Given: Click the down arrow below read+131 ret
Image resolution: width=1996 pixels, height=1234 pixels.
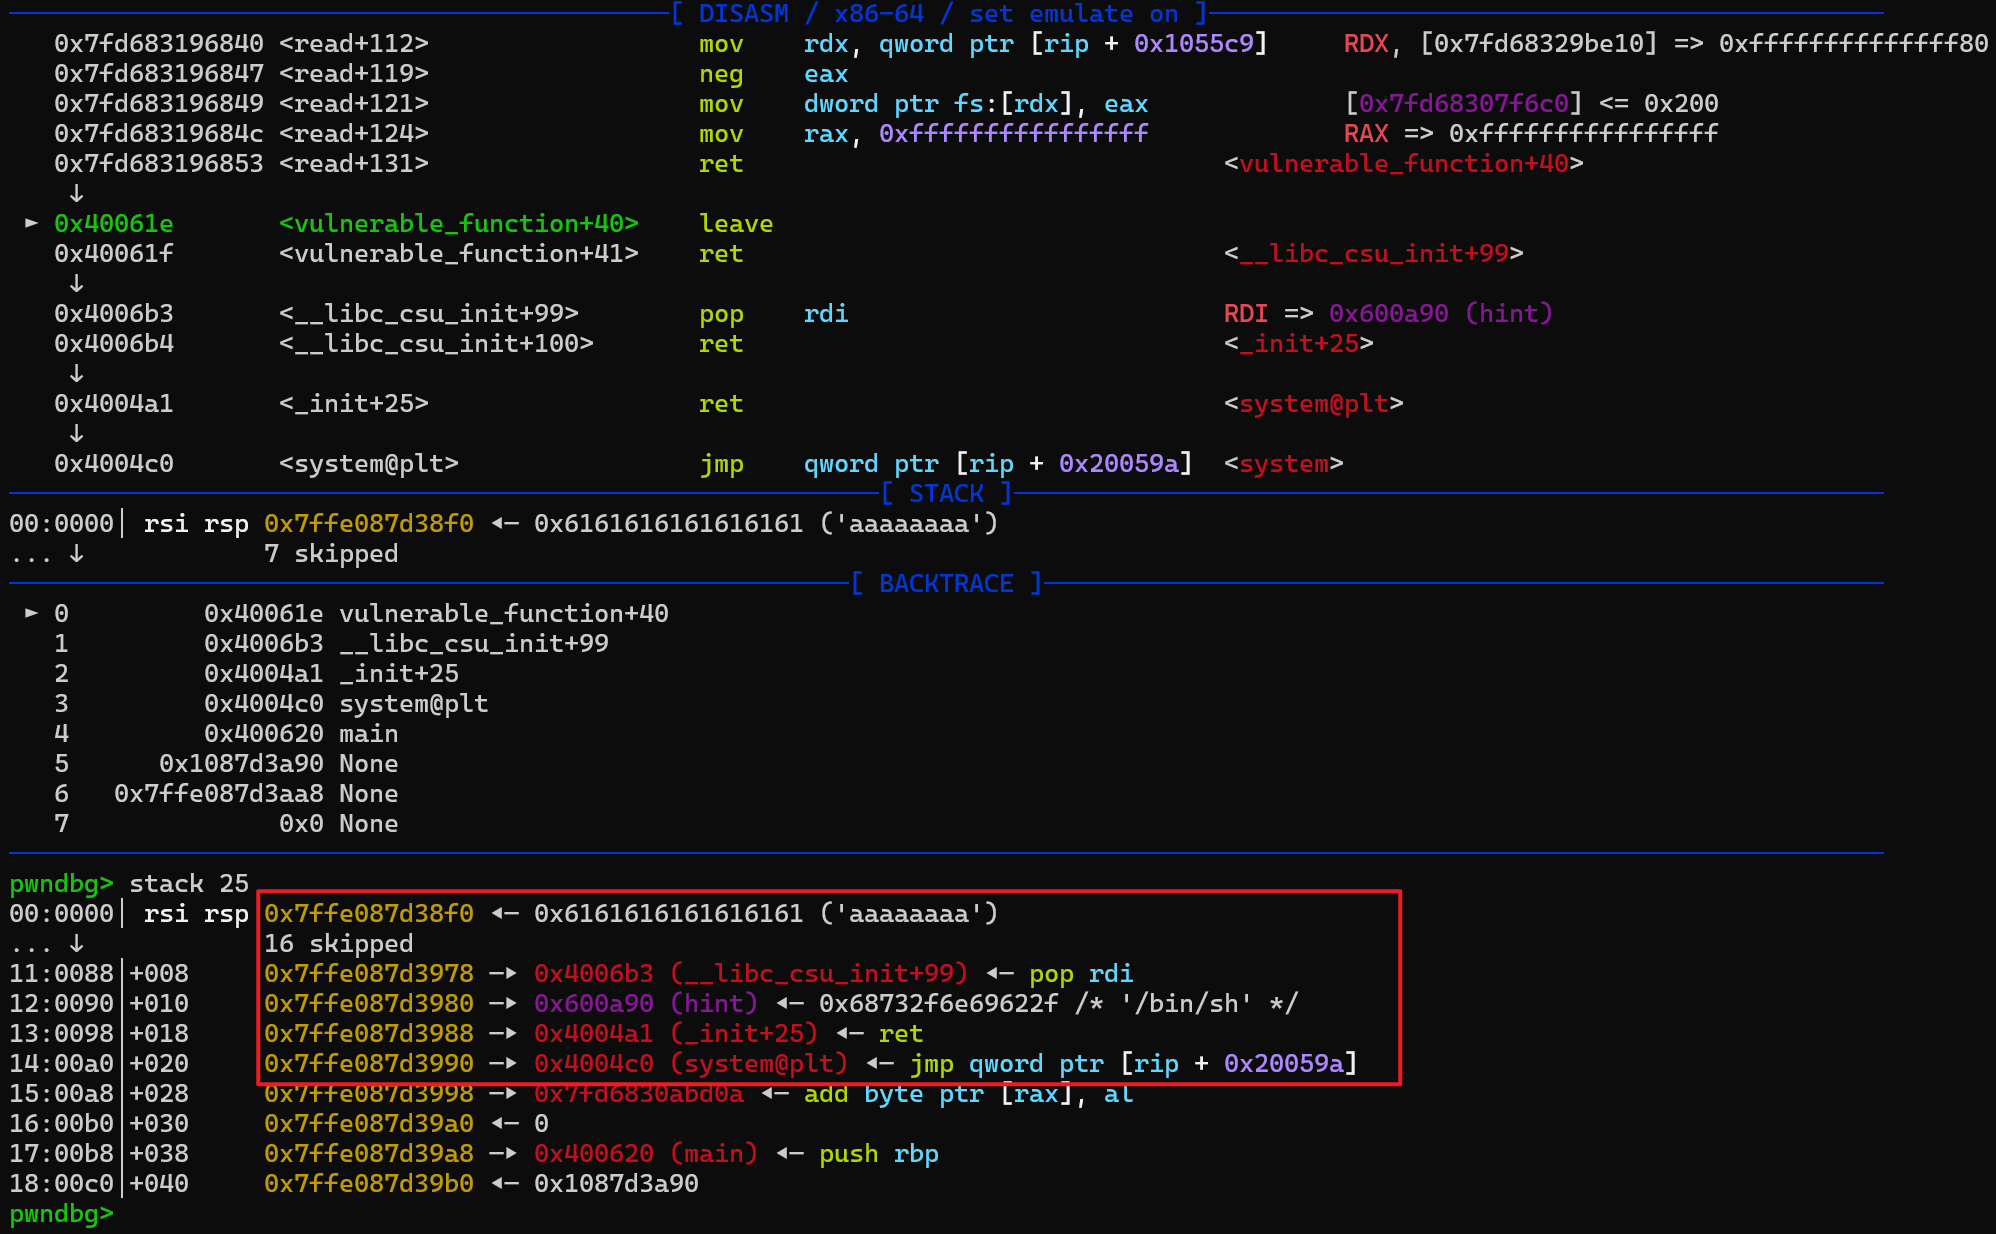Looking at the screenshot, I should 76,193.
